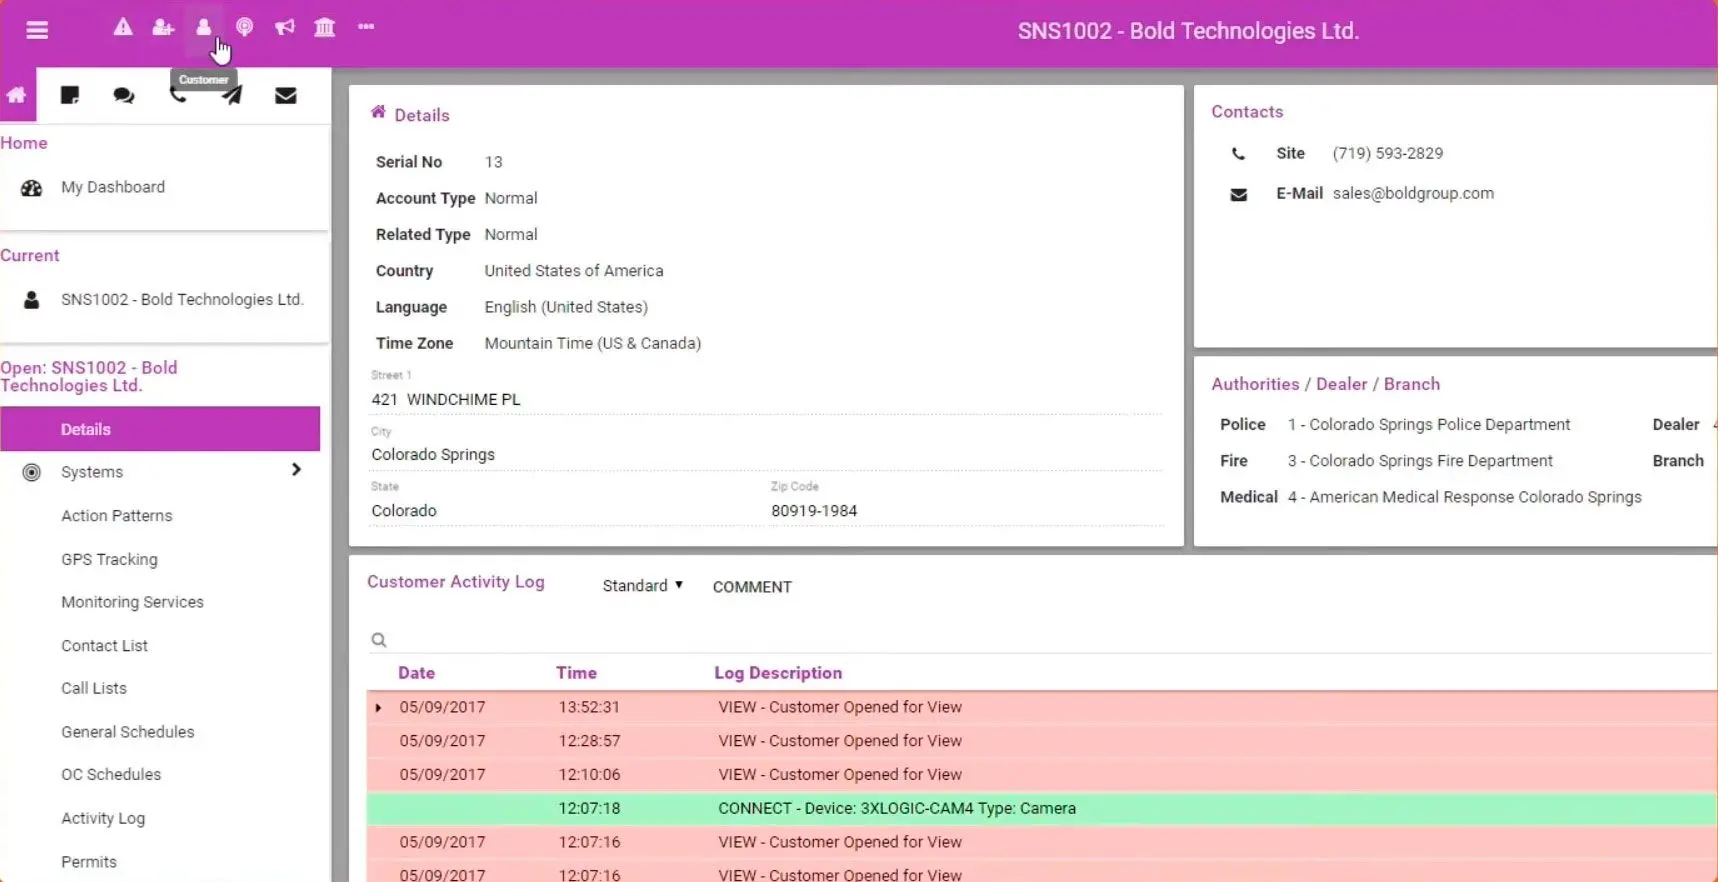Select the sticky note icon tab
The width and height of the screenshot is (1718, 882).
pyautogui.click(x=70, y=95)
